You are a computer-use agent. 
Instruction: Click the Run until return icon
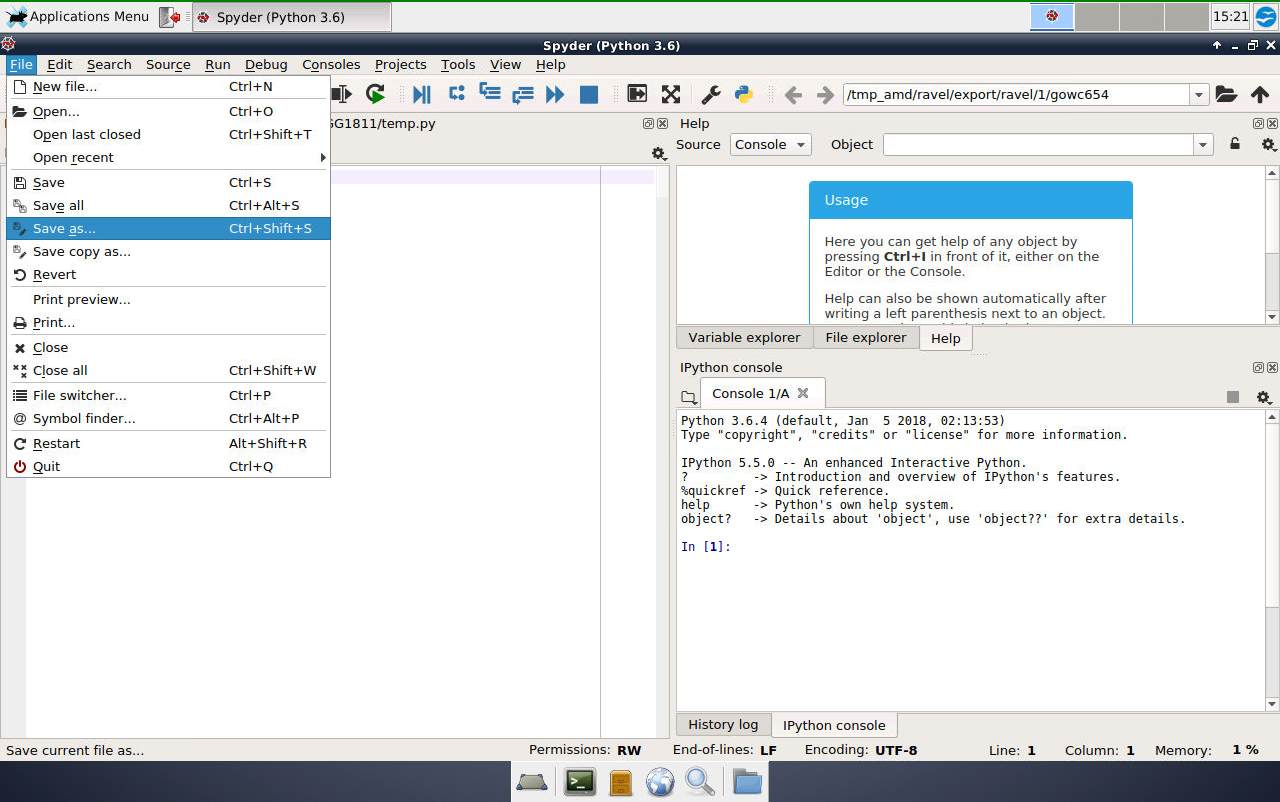(522, 94)
